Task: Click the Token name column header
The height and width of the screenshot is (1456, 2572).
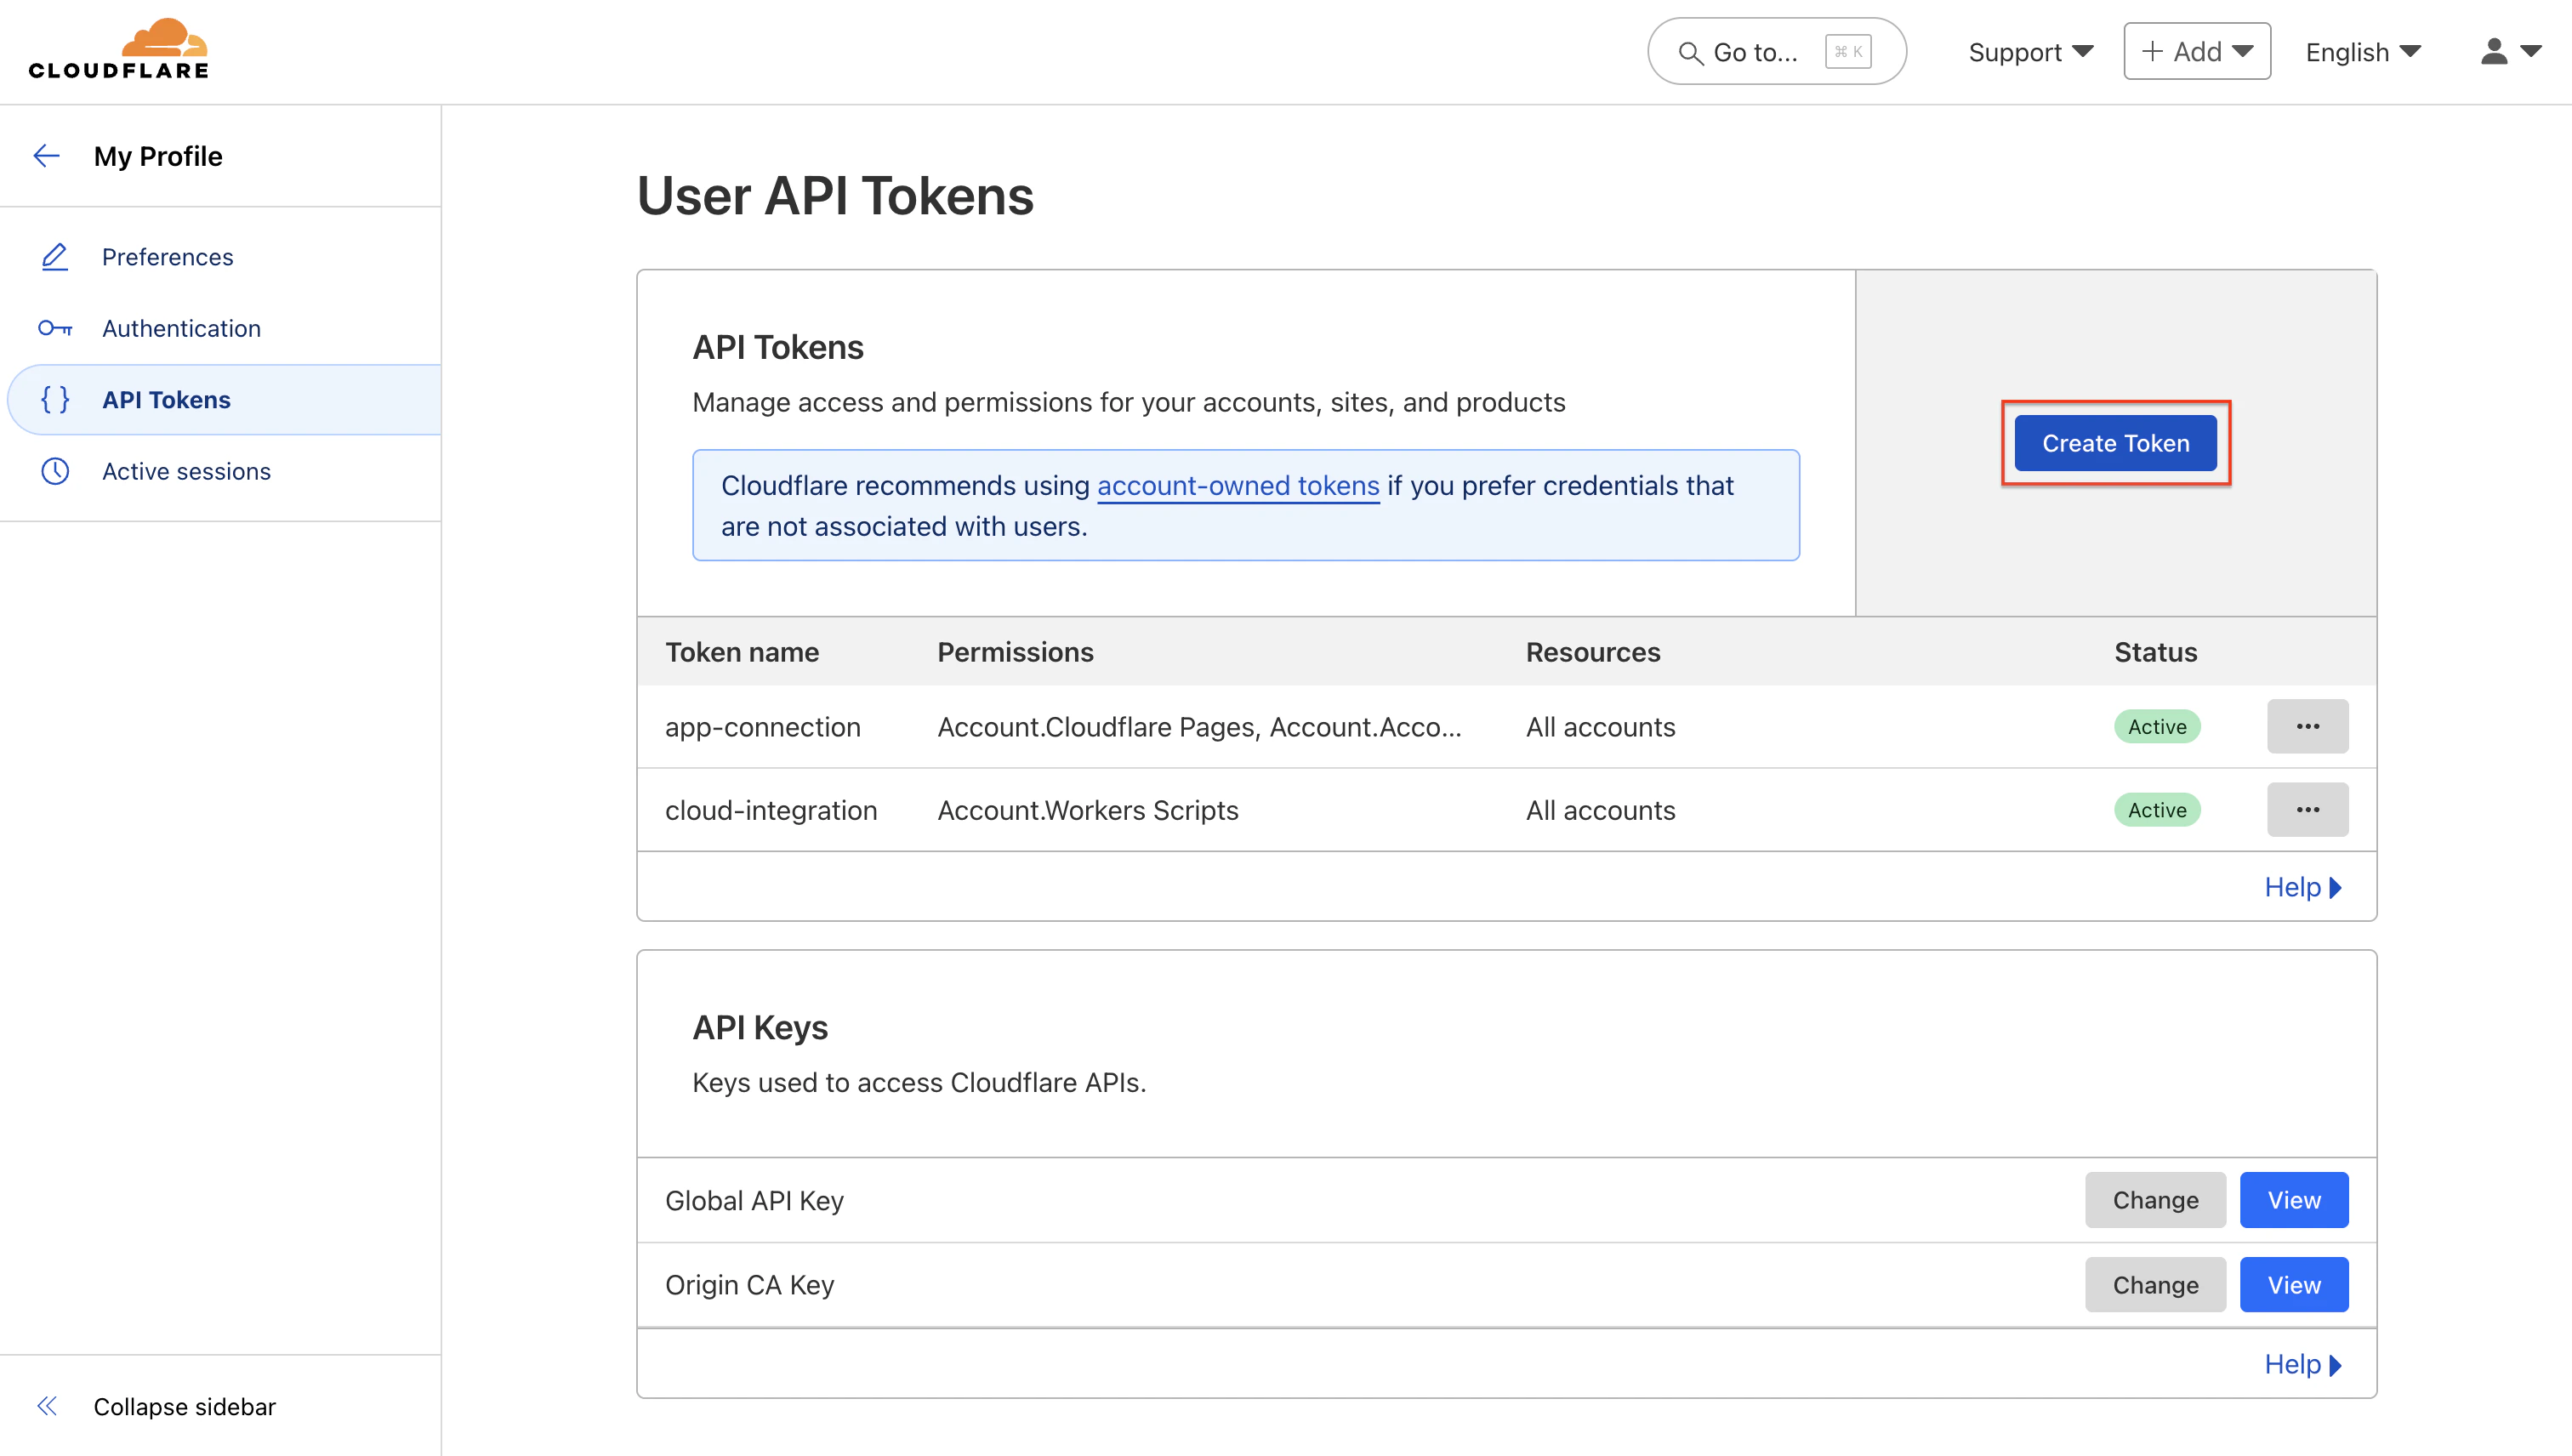Action: point(742,652)
